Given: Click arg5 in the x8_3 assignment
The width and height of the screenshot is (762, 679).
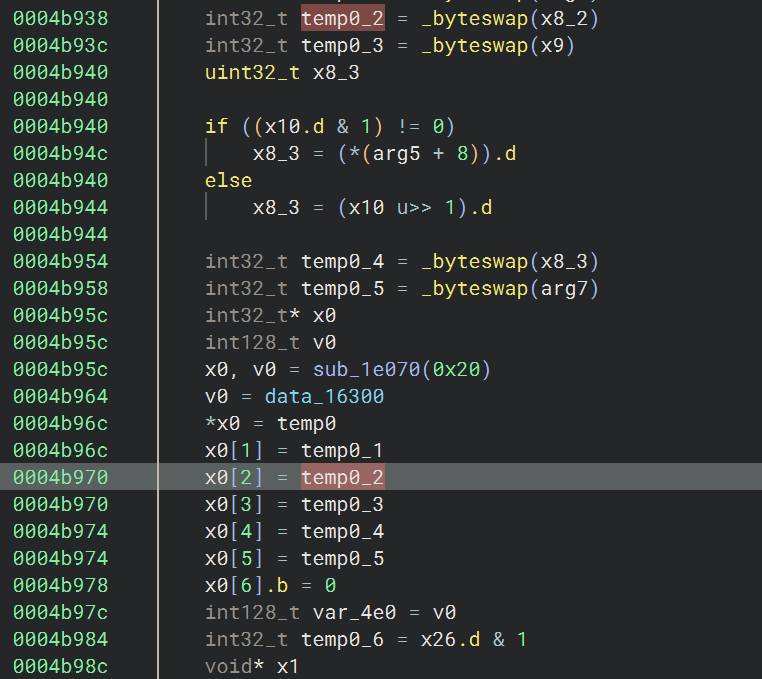Looking at the screenshot, I should [396, 154].
